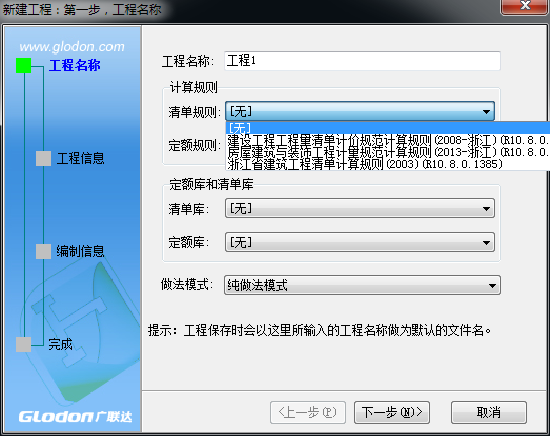Expand the 做法模式 dropdown
Viewport: 550px width, 436px height.
(x=362, y=285)
